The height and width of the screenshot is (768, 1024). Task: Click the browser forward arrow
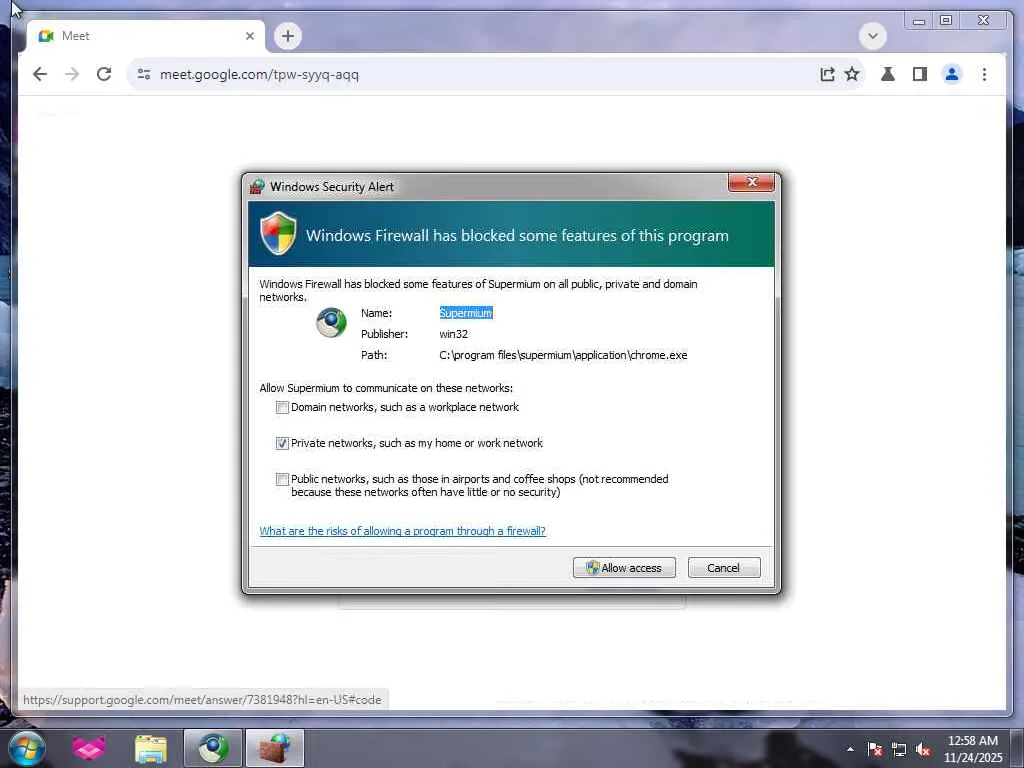72,74
